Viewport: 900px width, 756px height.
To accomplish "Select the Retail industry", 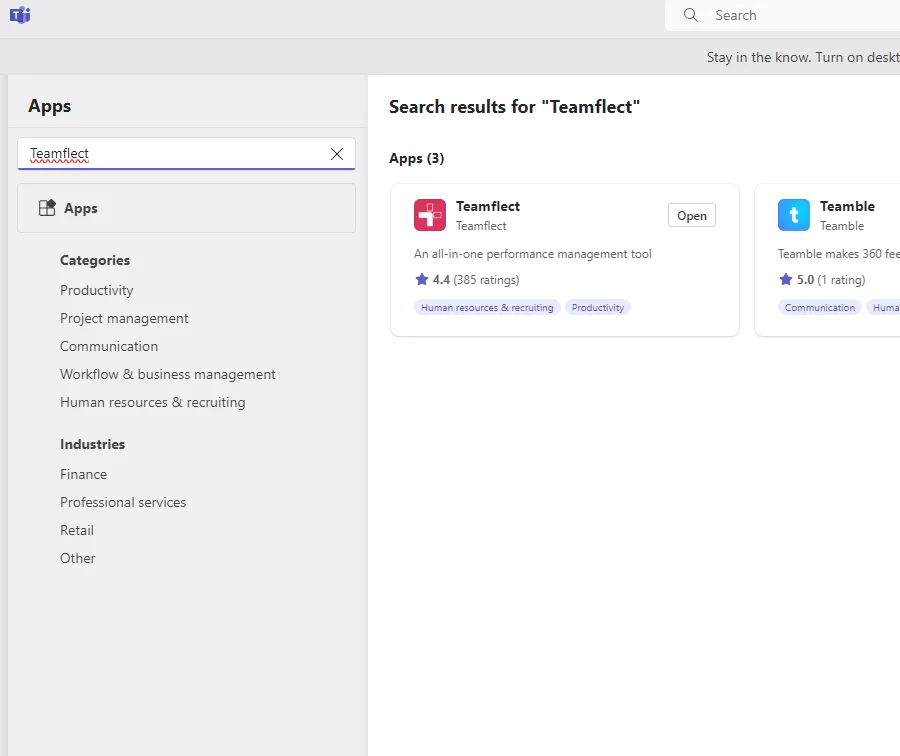I will tap(77, 530).
